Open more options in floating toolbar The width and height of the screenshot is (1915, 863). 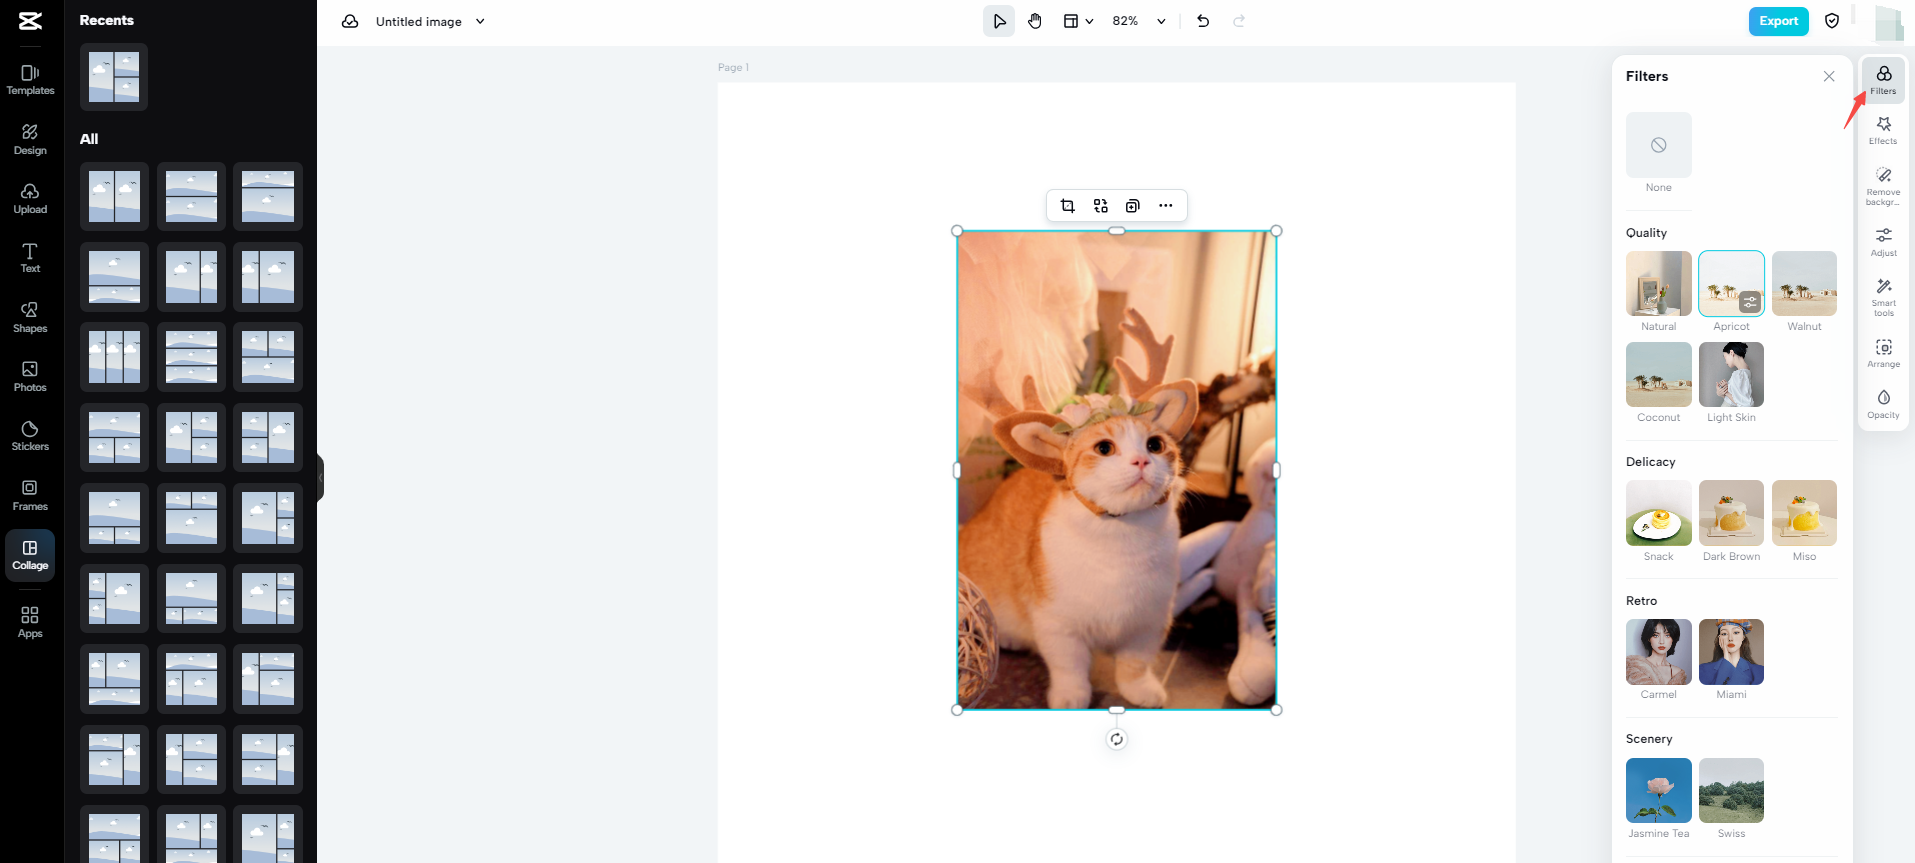click(x=1166, y=206)
